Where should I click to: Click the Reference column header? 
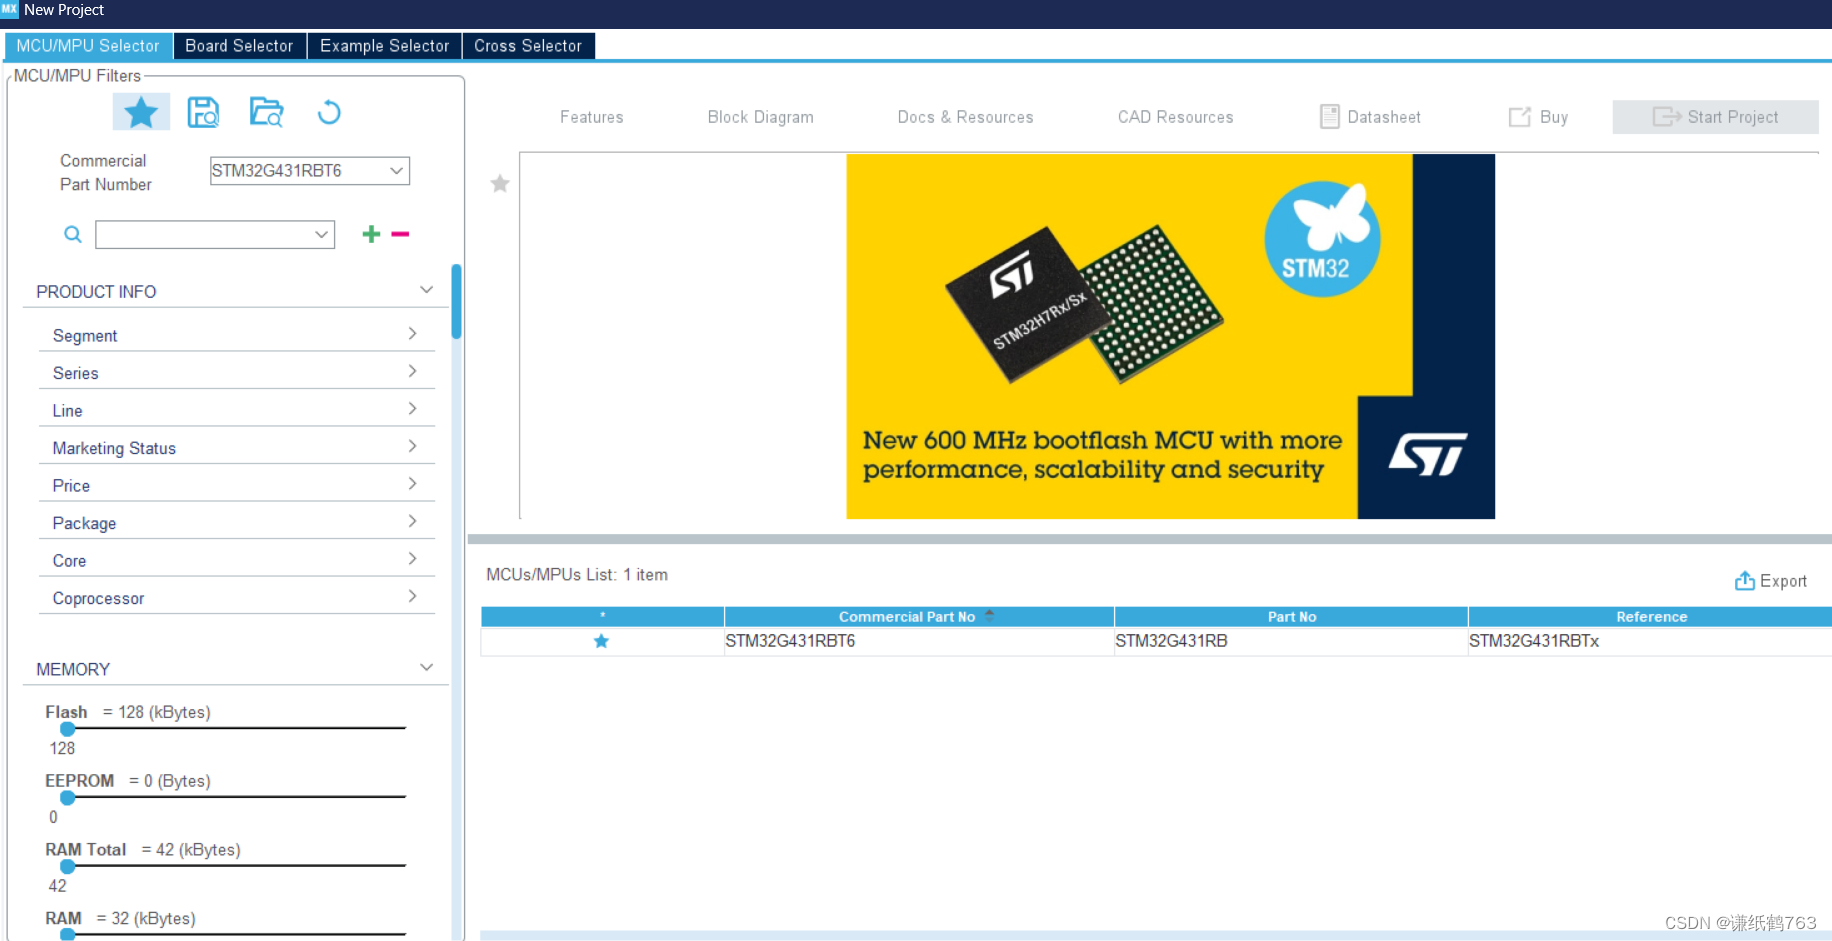point(1651,616)
